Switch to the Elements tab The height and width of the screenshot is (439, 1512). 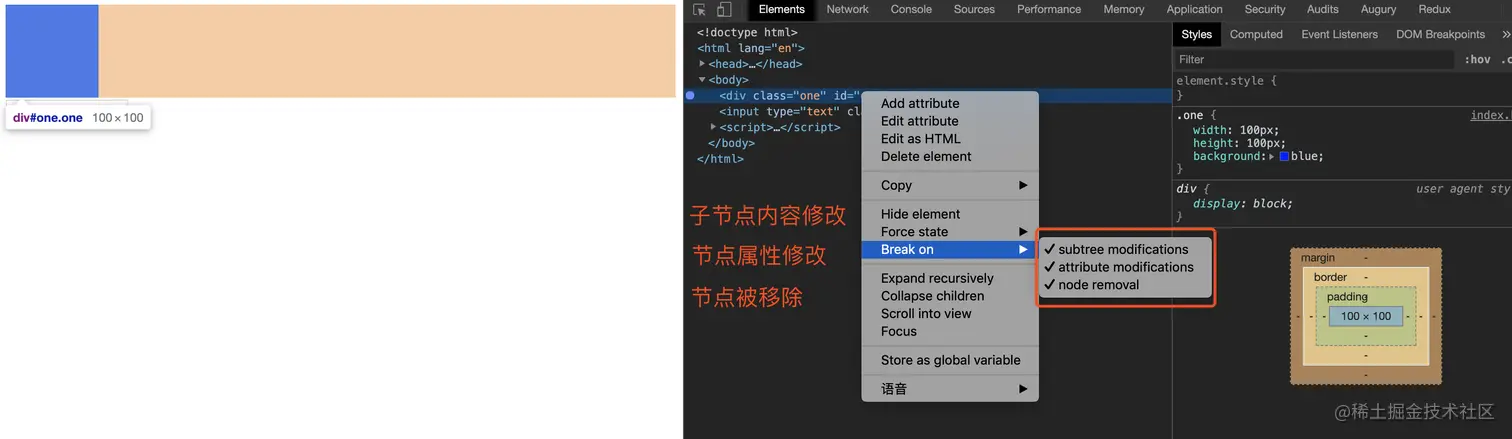click(x=782, y=9)
